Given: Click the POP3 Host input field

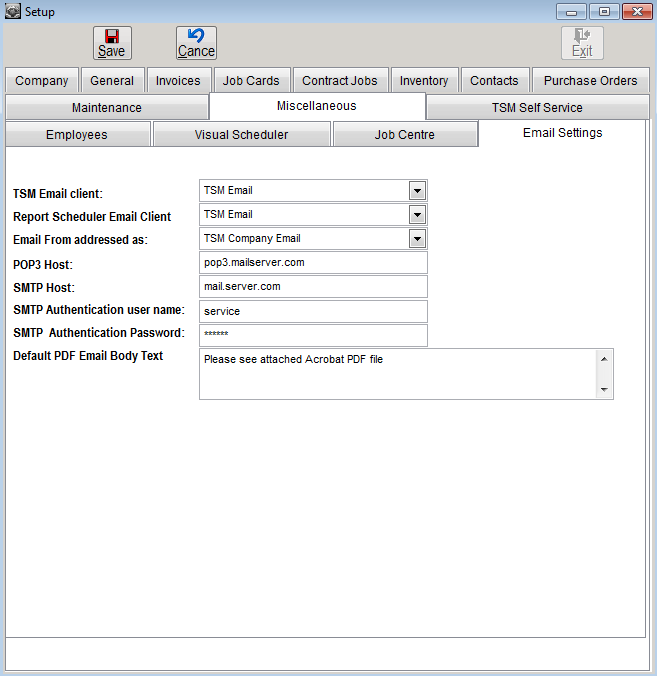Looking at the screenshot, I should [x=313, y=263].
